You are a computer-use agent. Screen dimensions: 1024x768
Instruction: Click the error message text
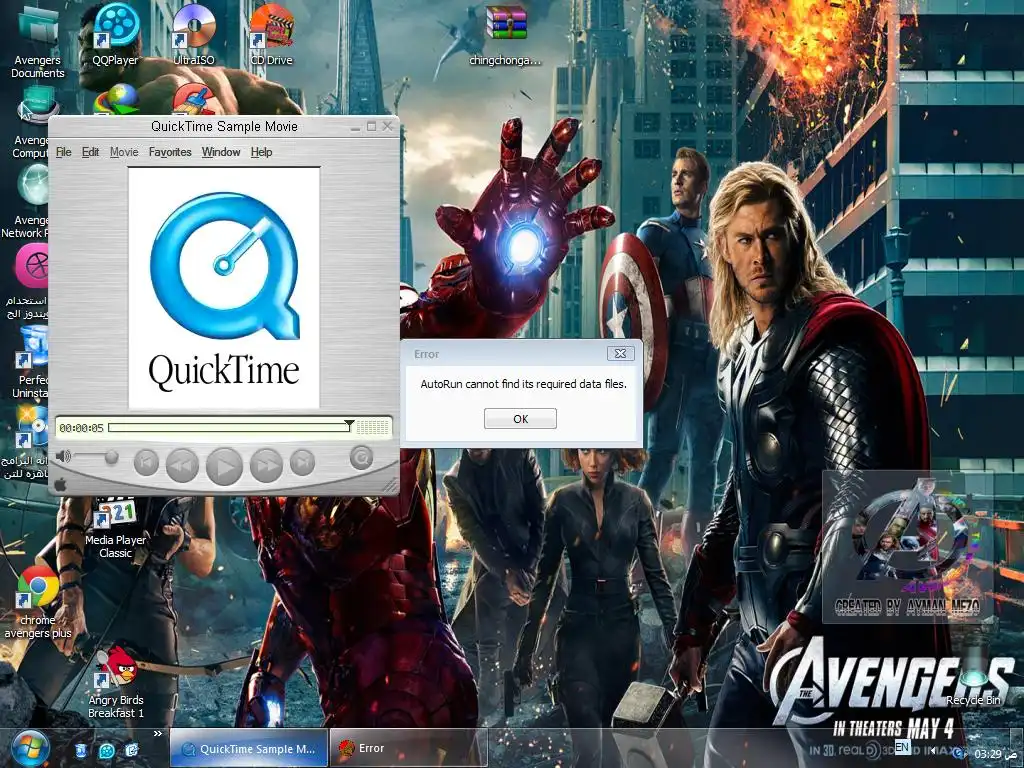(523, 384)
